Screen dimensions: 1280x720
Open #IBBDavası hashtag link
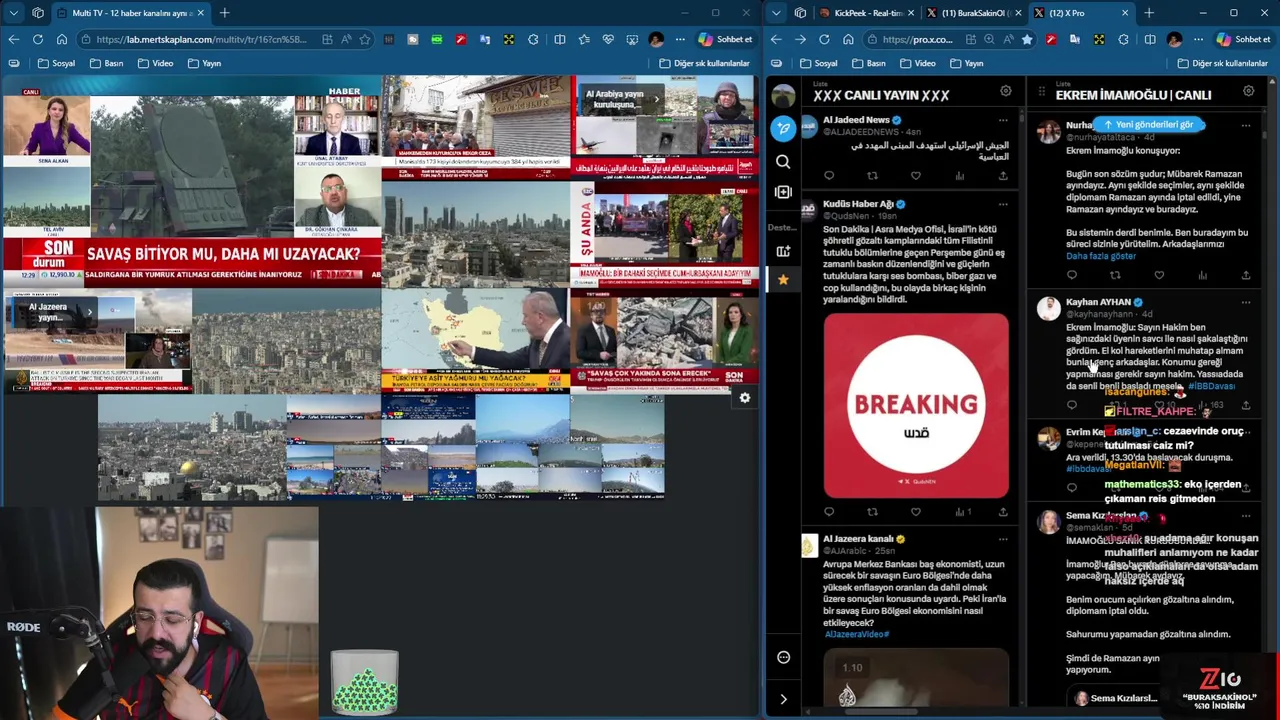(x=1211, y=386)
